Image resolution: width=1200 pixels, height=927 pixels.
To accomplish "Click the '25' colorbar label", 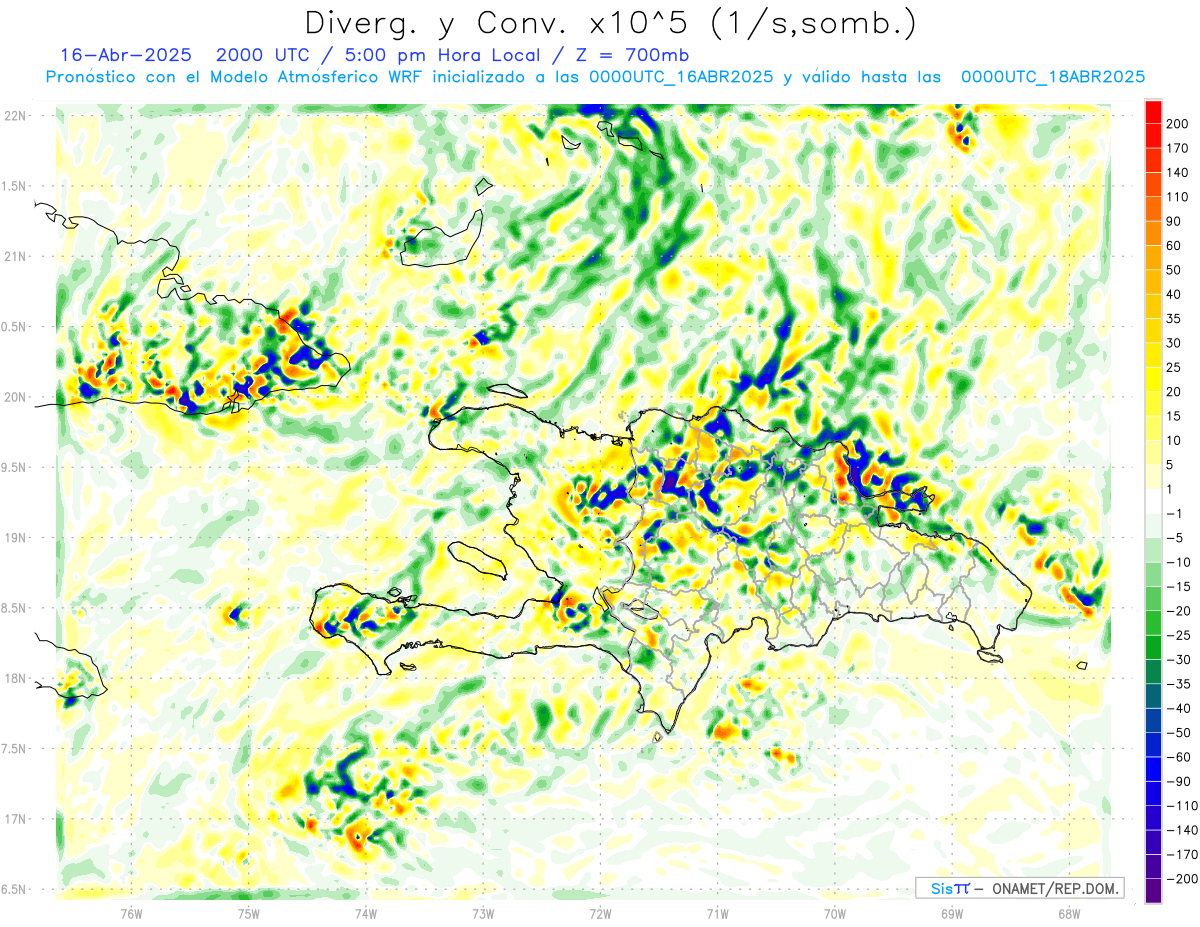I will [x=1175, y=368].
